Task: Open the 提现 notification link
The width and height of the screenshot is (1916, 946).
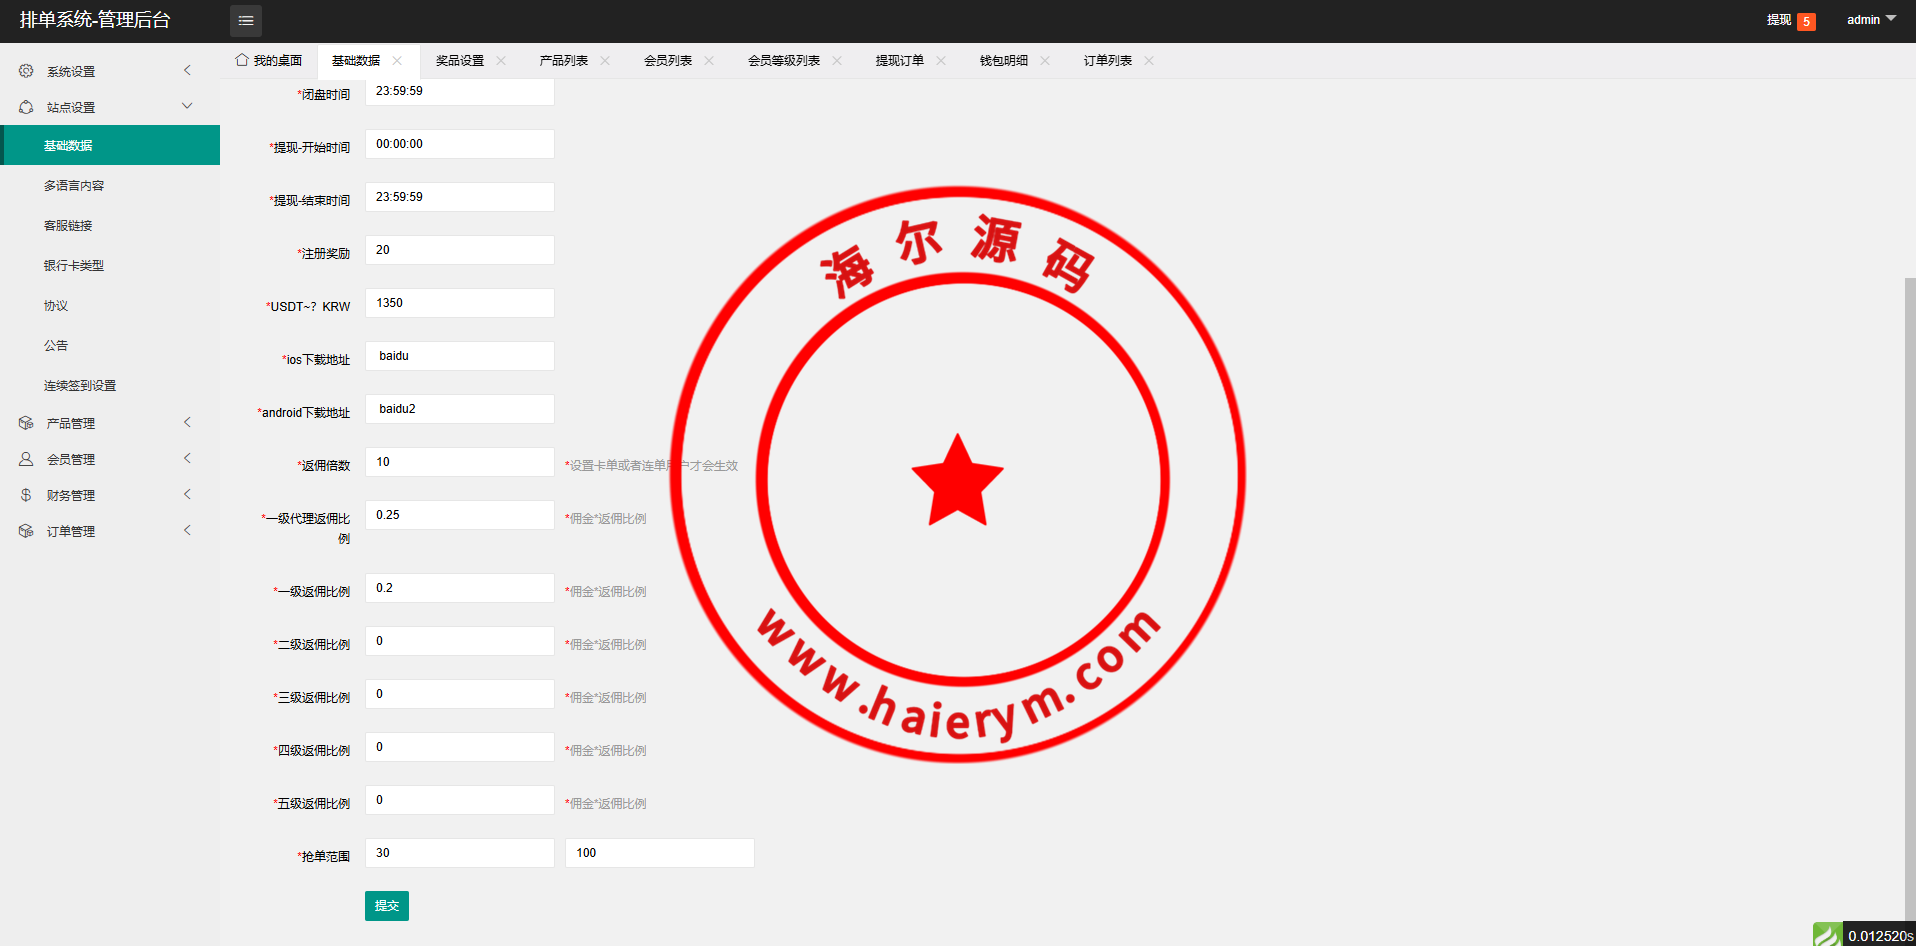Action: pos(1778,20)
